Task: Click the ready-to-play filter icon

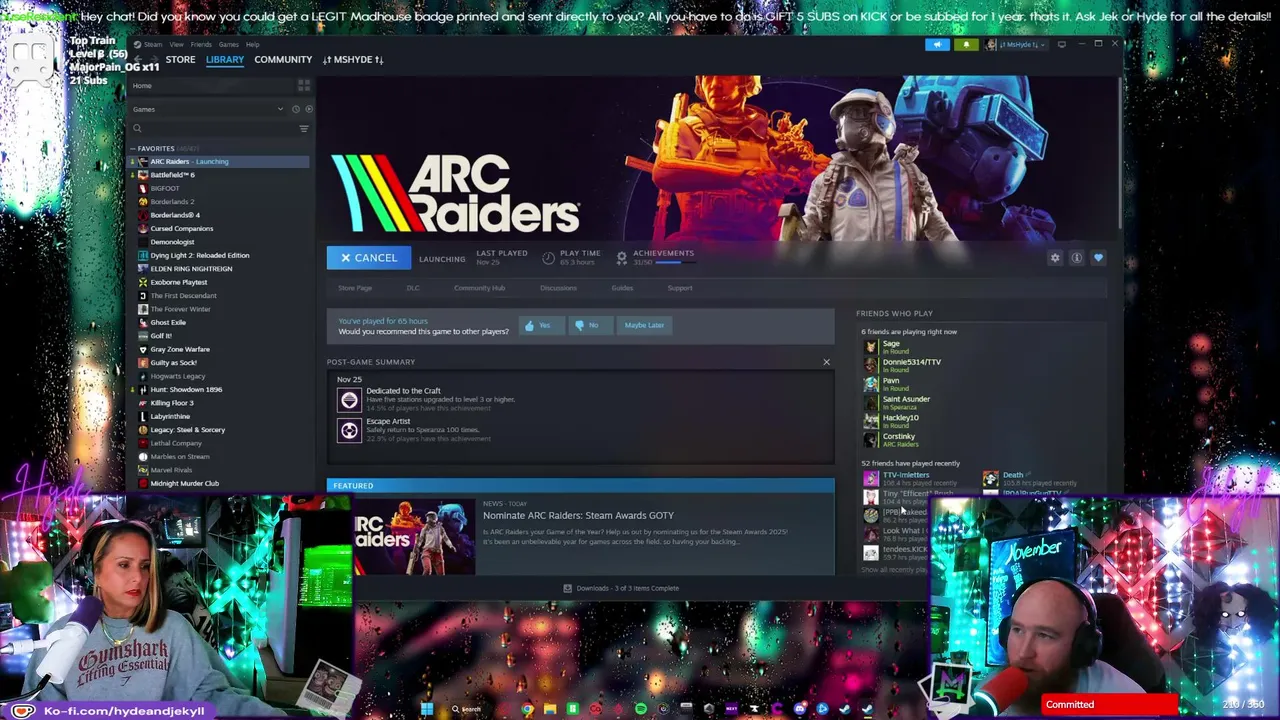Action: [x=308, y=109]
